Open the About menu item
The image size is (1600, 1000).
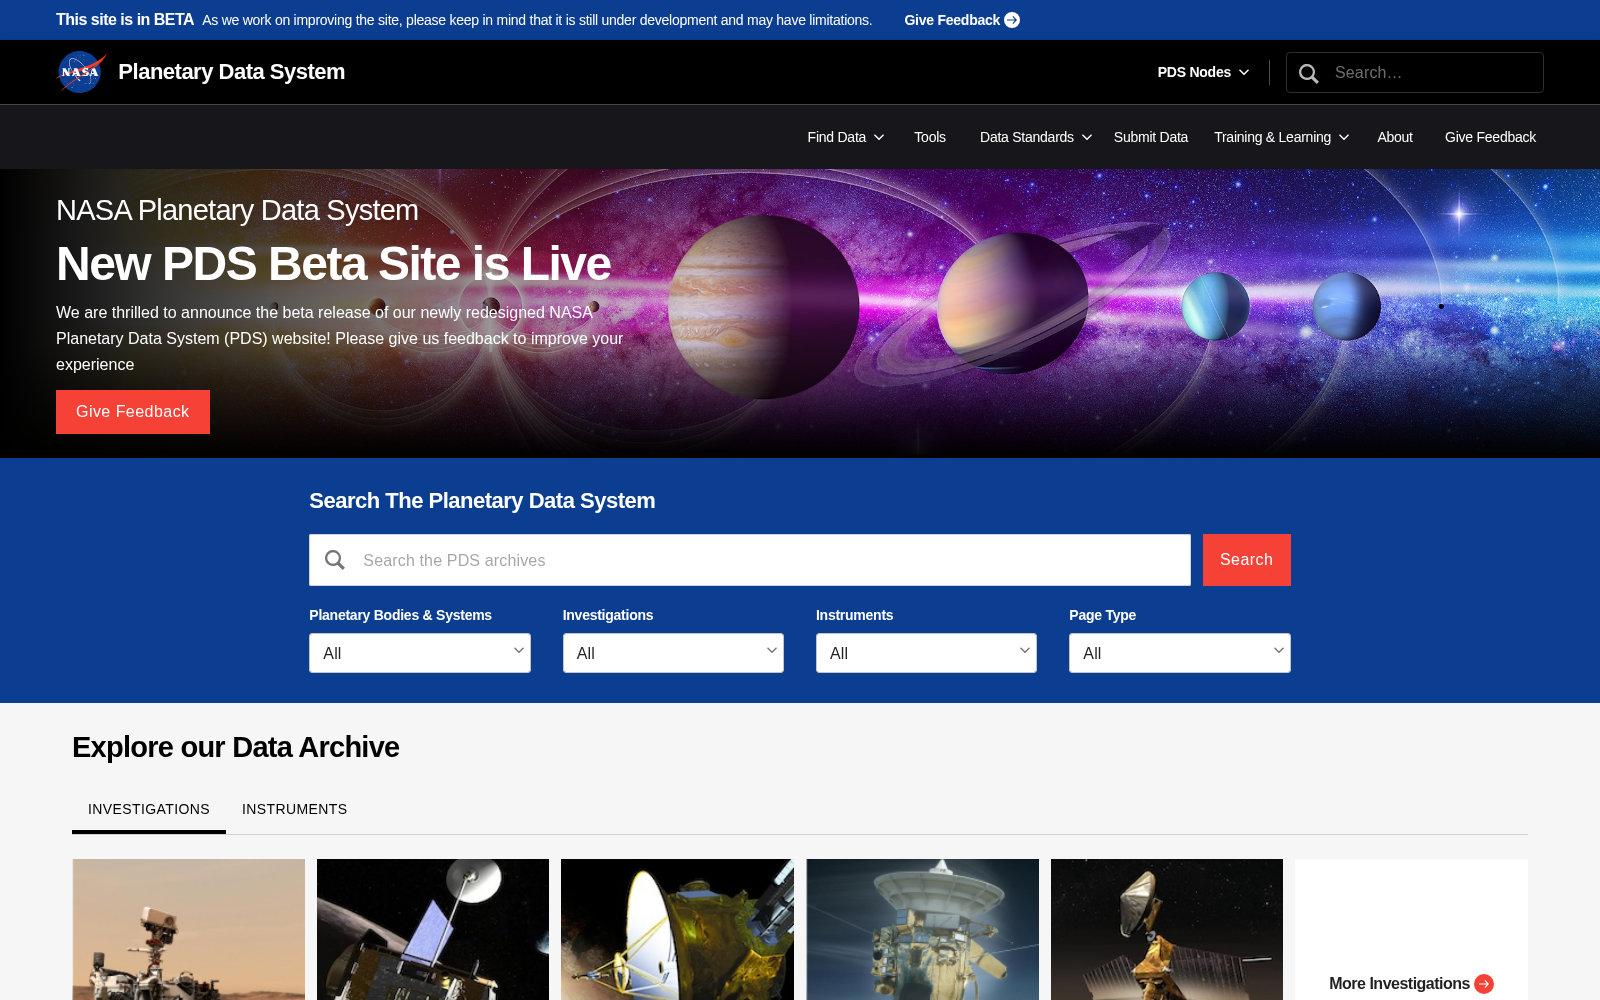click(1395, 137)
